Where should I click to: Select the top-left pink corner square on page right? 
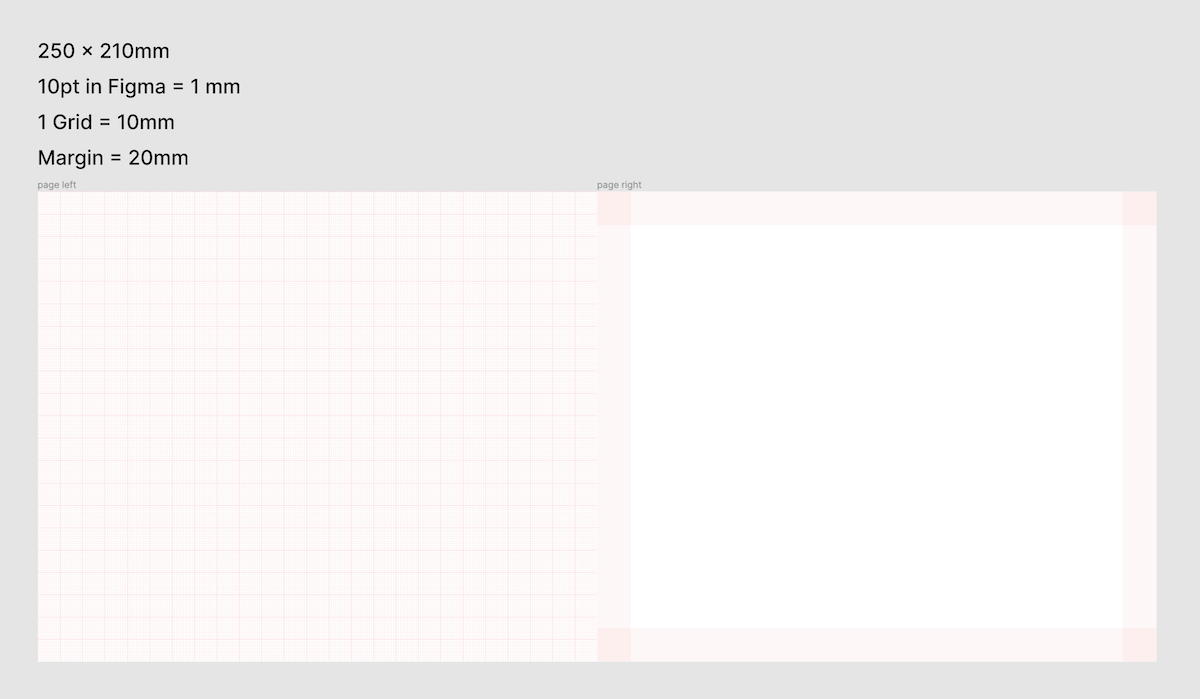click(614, 208)
